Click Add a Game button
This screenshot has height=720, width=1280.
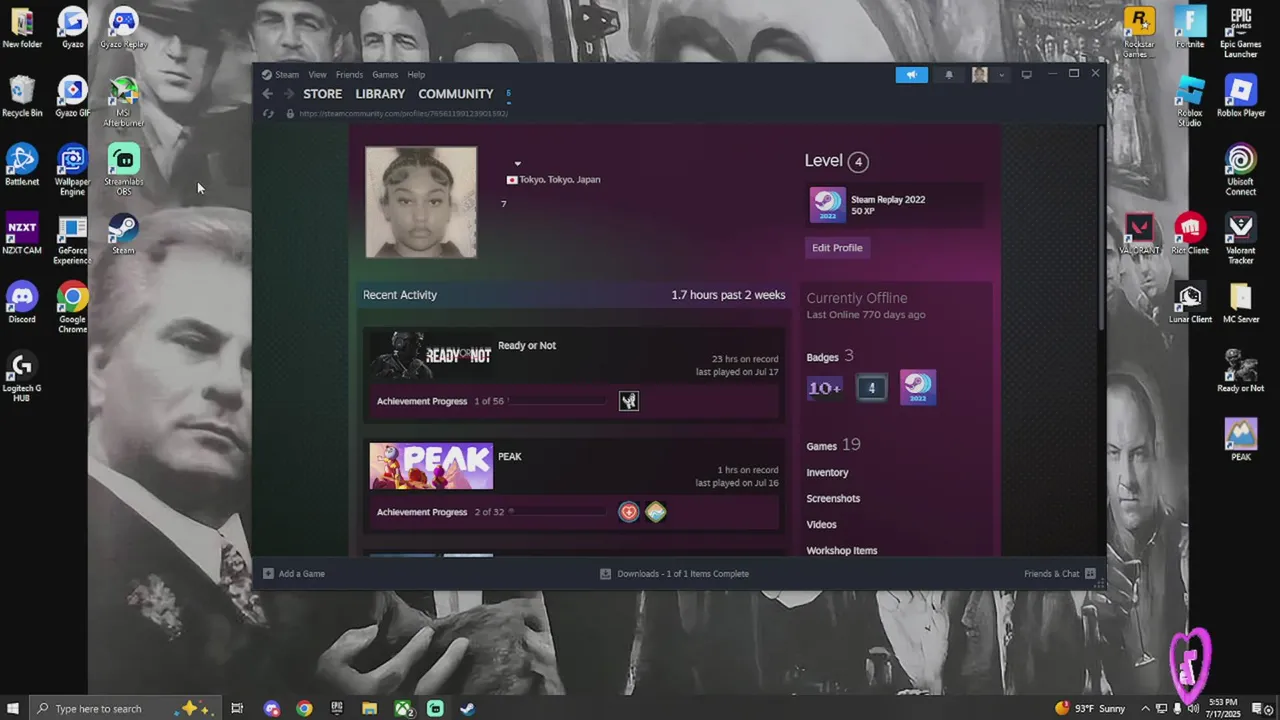click(294, 574)
